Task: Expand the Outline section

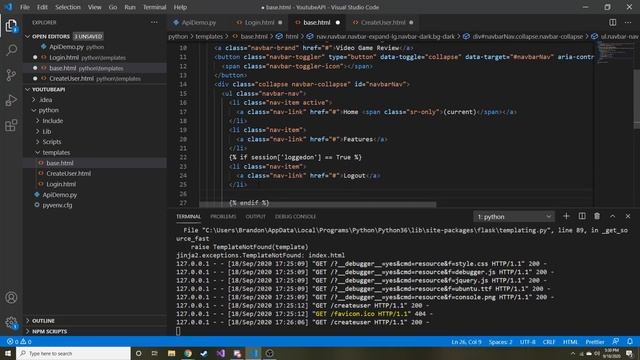Action: 27,321
